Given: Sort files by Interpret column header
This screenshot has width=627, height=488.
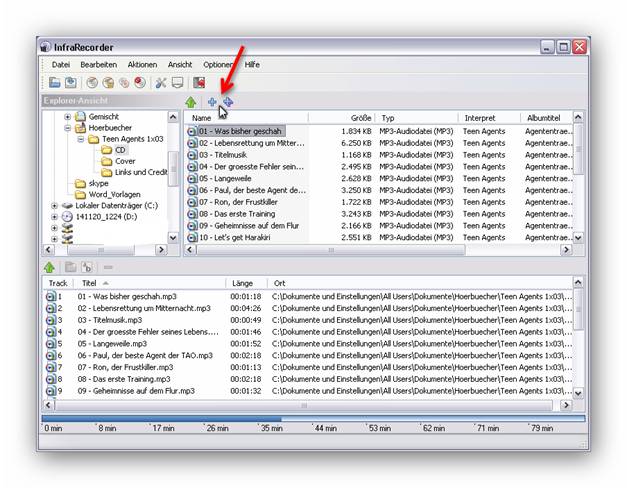Looking at the screenshot, I should (489, 118).
